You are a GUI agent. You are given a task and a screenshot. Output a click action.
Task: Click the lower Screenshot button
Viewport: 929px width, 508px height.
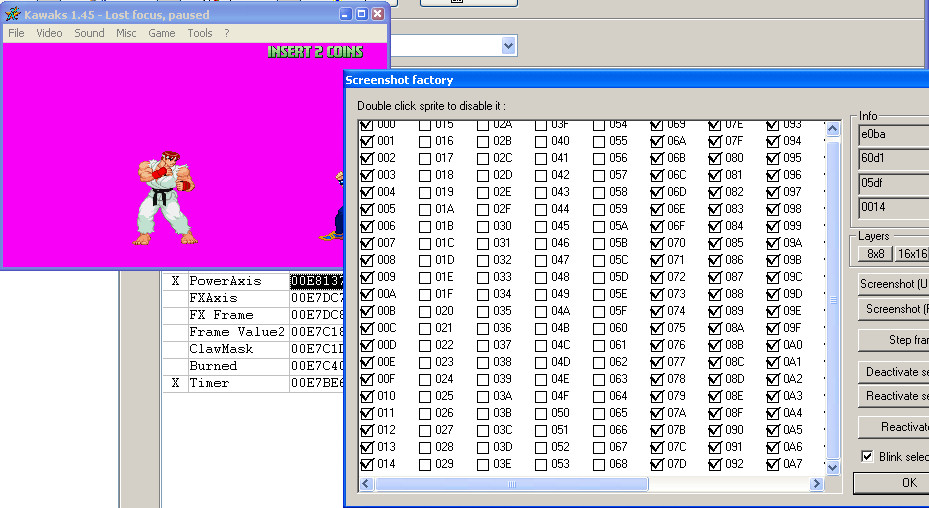893,309
